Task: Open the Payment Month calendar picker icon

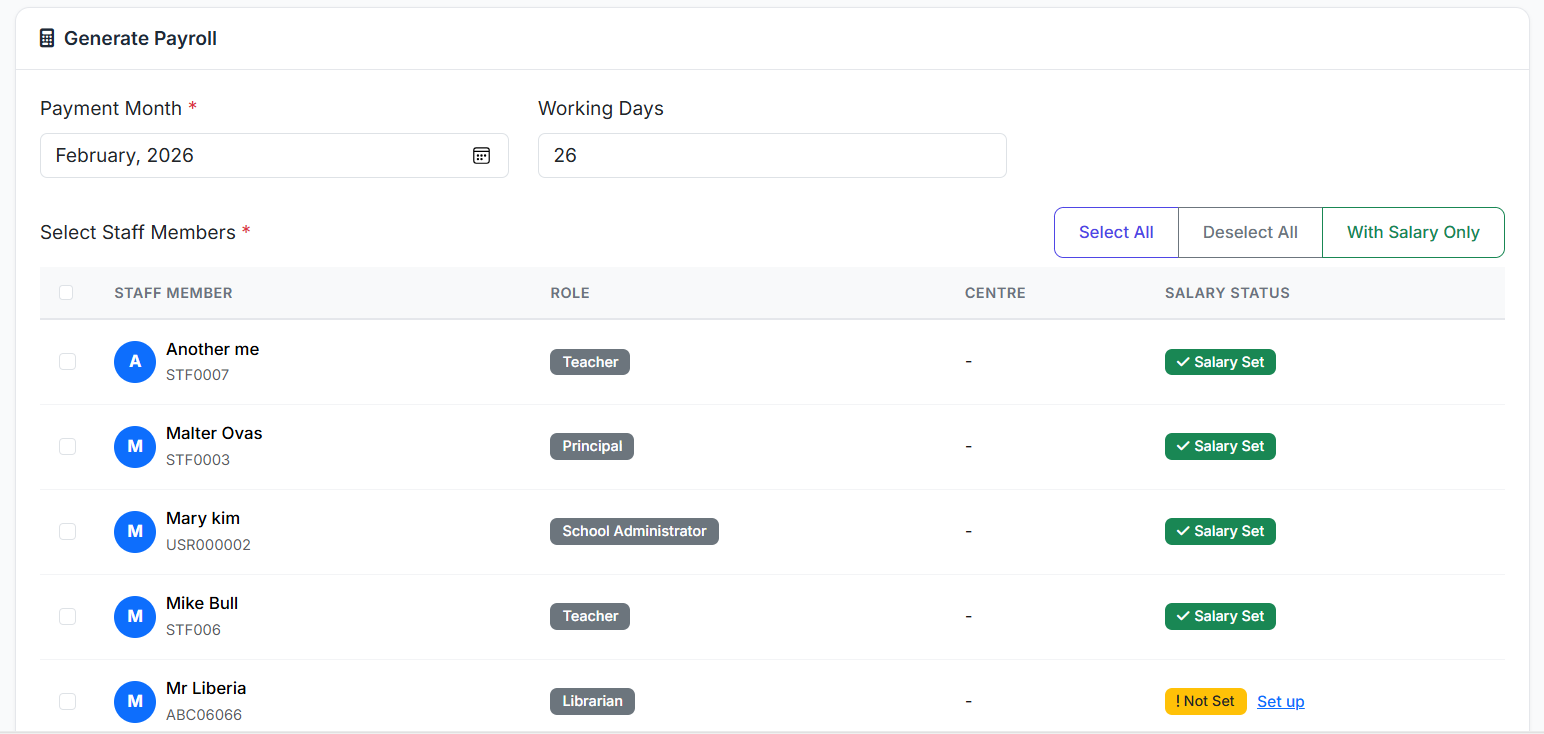Action: tap(481, 156)
